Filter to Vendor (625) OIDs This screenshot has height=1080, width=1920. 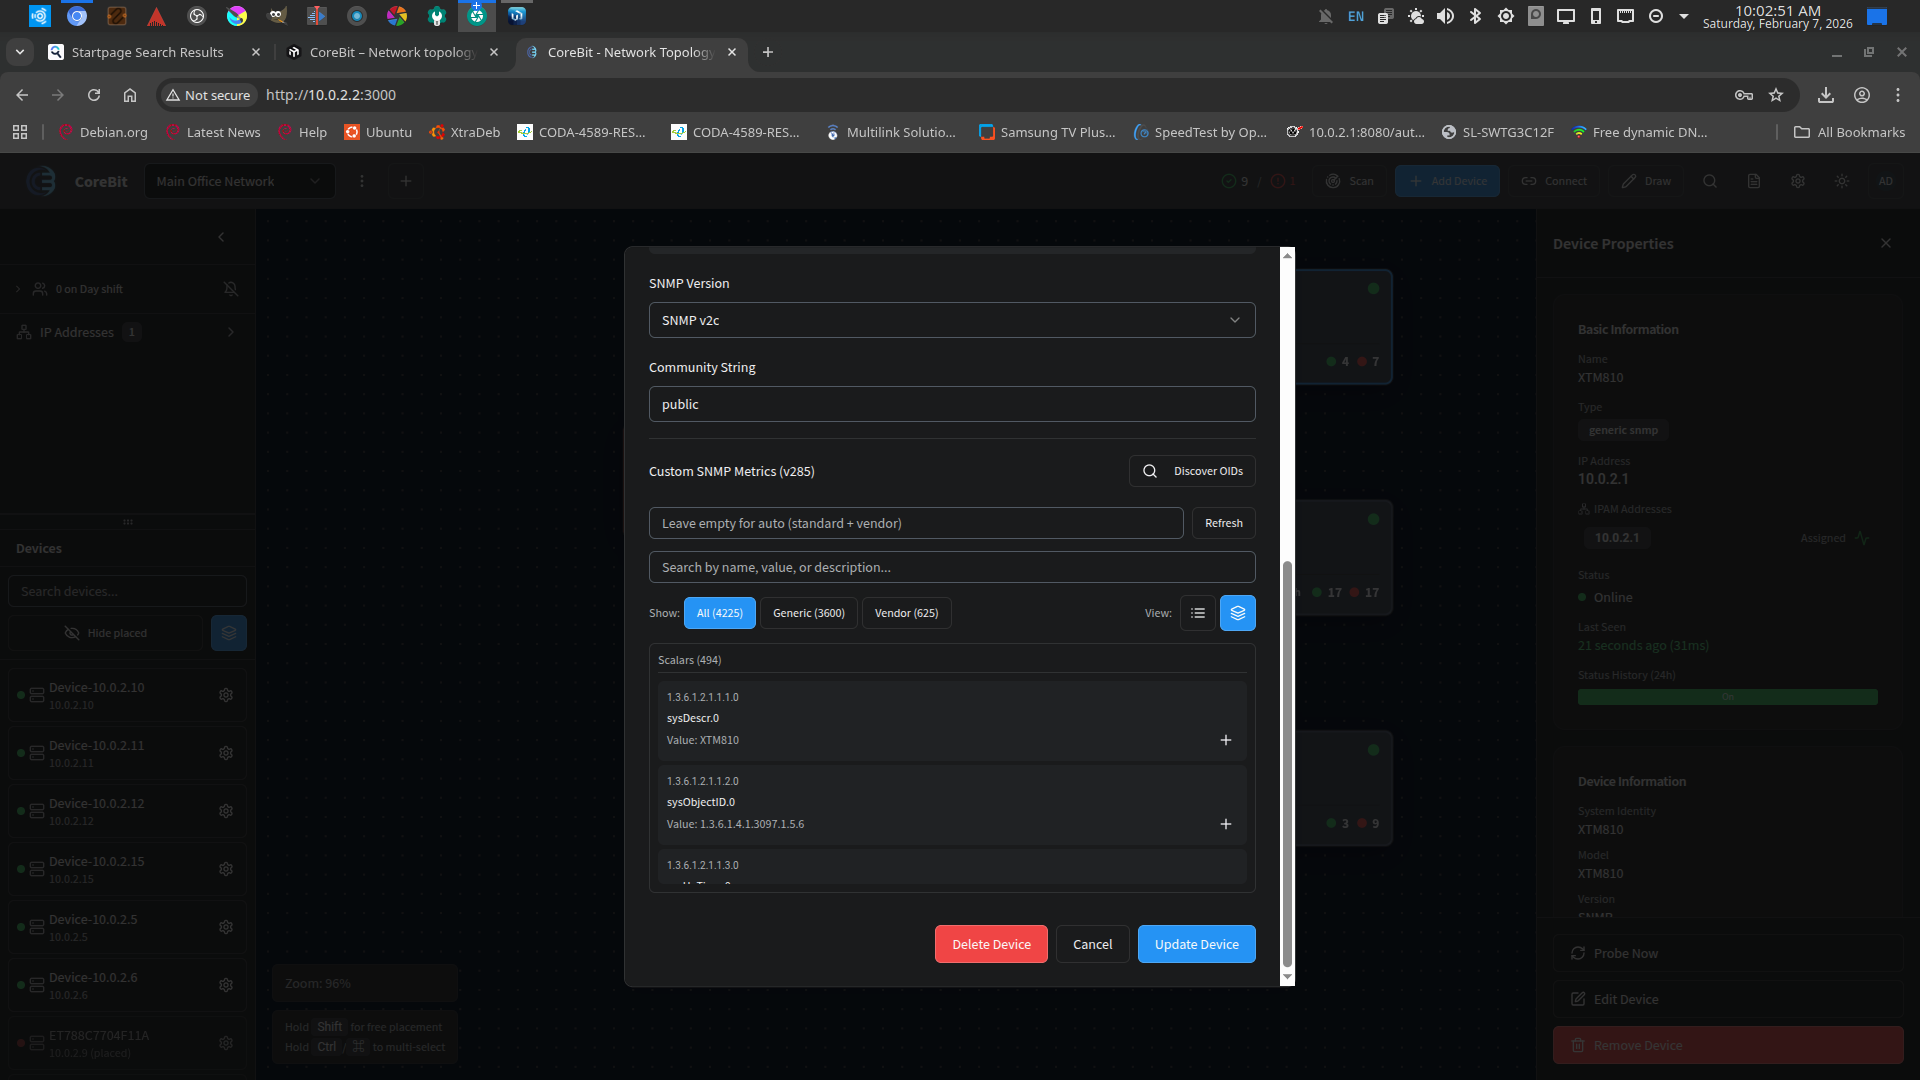pyautogui.click(x=906, y=613)
